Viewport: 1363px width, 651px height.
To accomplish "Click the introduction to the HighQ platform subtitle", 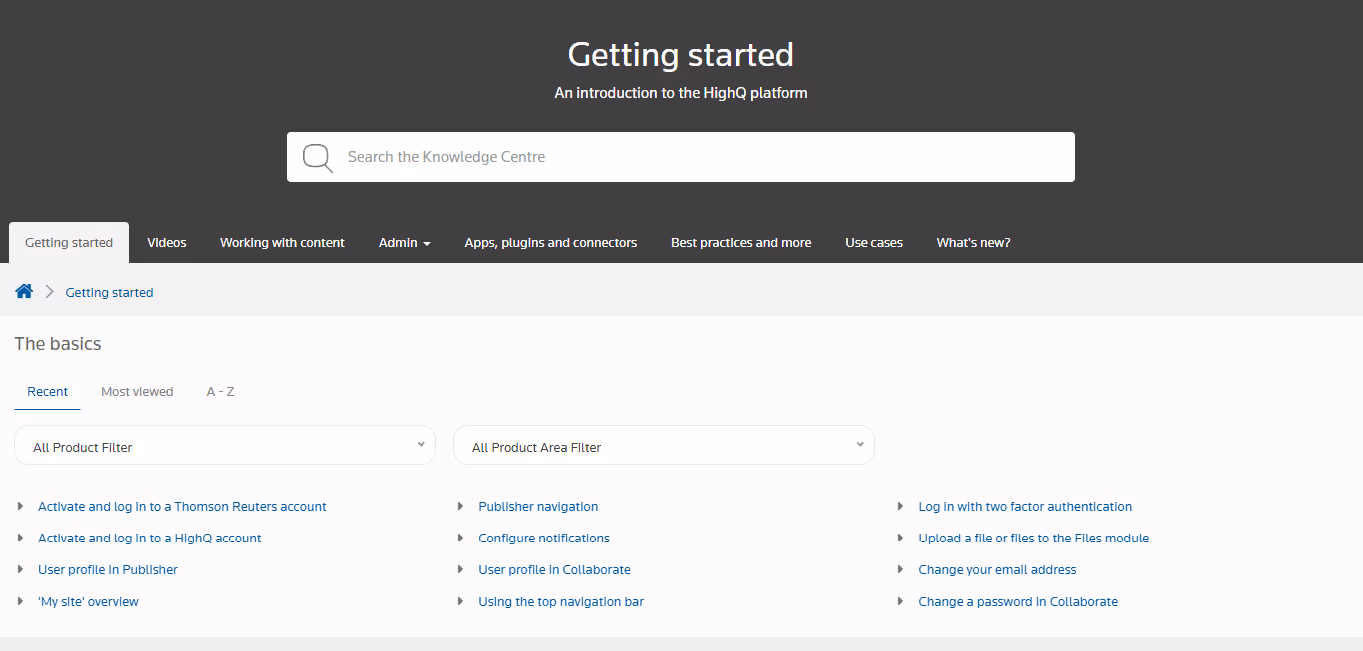I will click(x=681, y=93).
